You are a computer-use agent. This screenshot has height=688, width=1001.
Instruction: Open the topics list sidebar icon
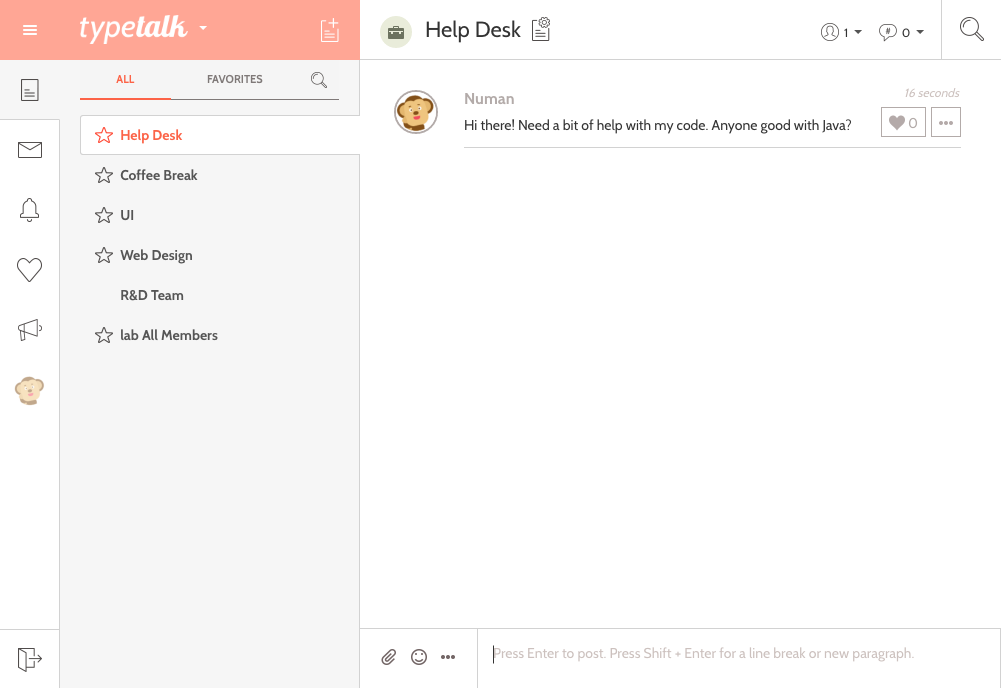[29, 90]
